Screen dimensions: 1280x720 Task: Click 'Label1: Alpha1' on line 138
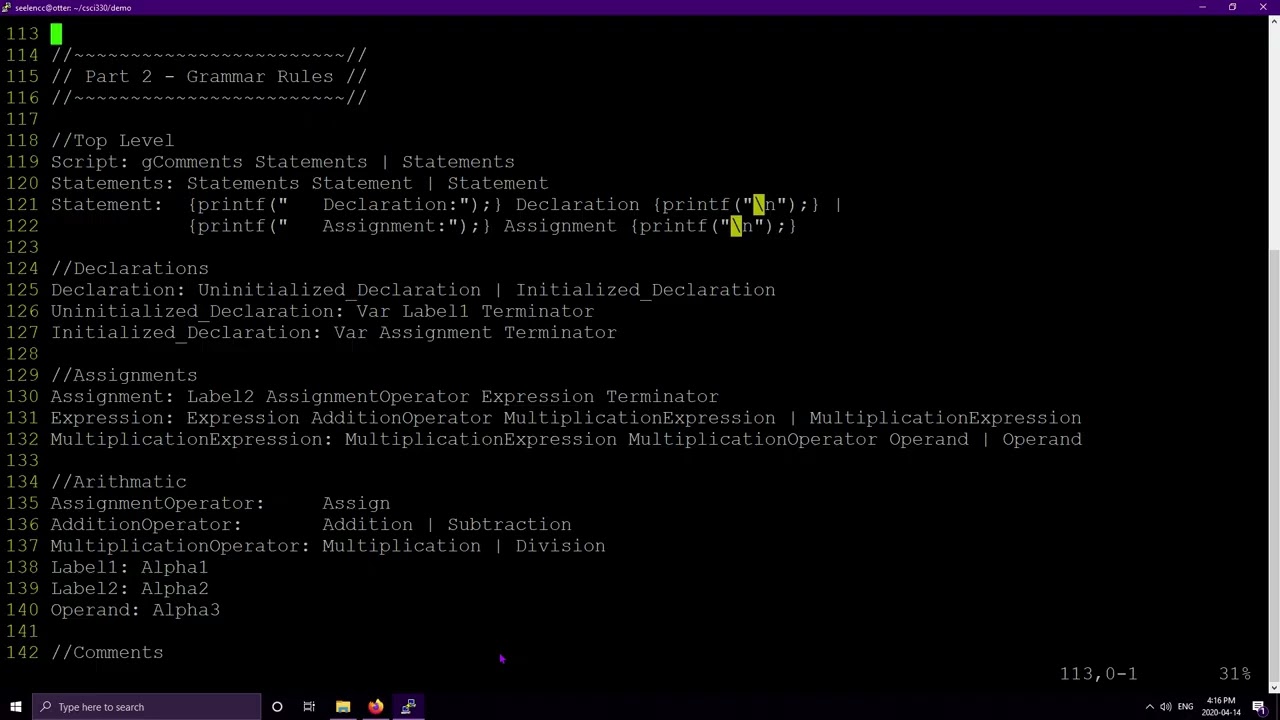click(130, 567)
